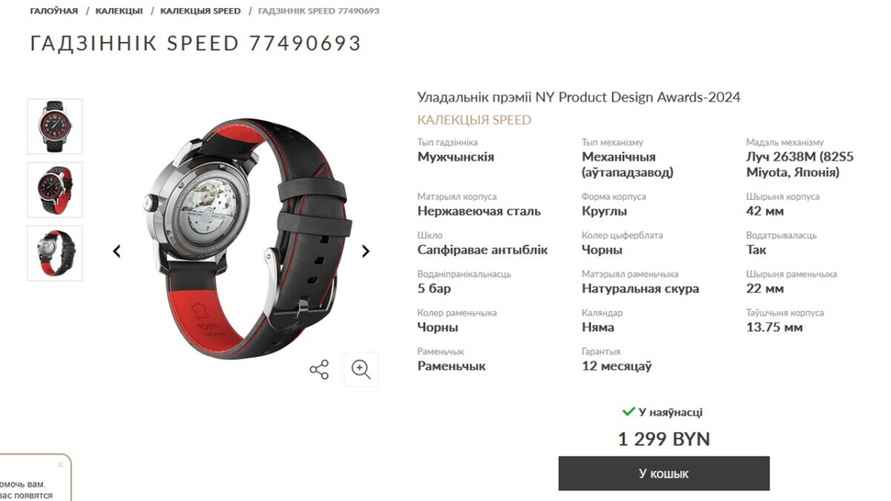This screenshot has width=891, height=501.
Task: Show the previous watch image
Action: click(116, 250)
